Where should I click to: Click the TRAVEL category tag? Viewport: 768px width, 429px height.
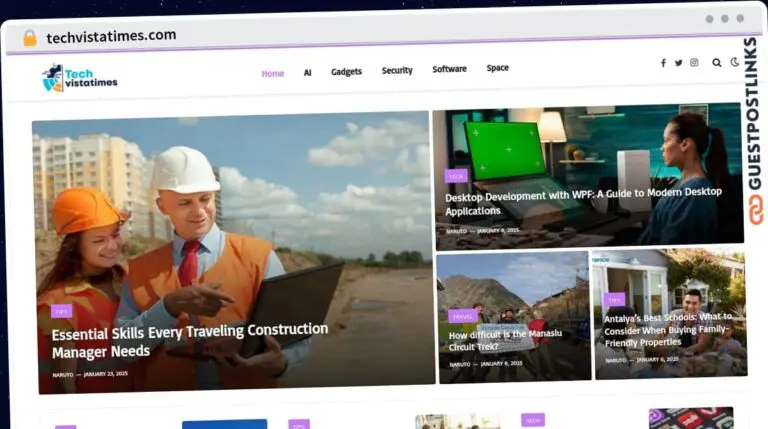[x=462, y=316]
